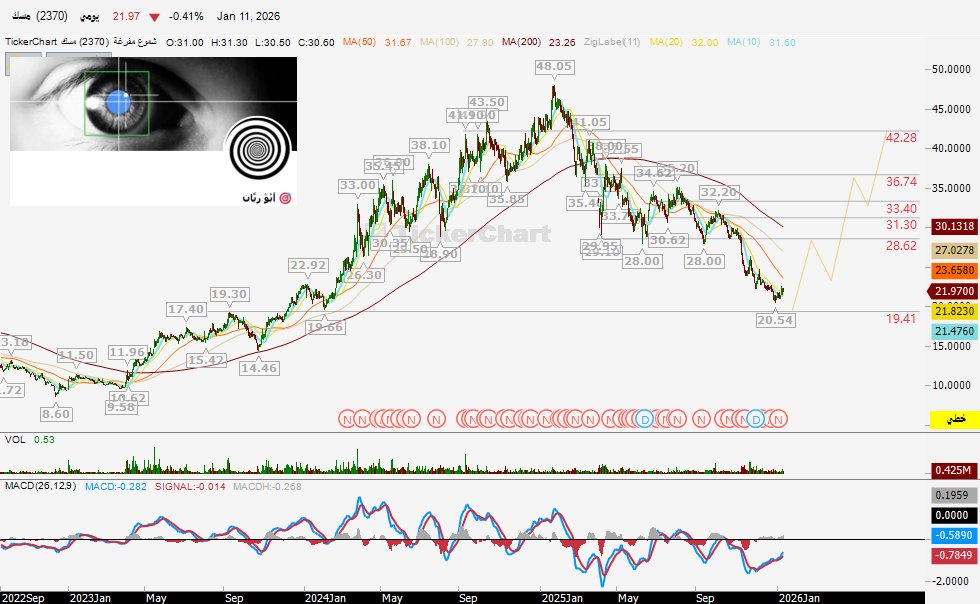Image resolution: width=980 pixels, height=604 pixels.
Task: Select the MACD(26,12,9) indicator title
Action: [41, 486]
